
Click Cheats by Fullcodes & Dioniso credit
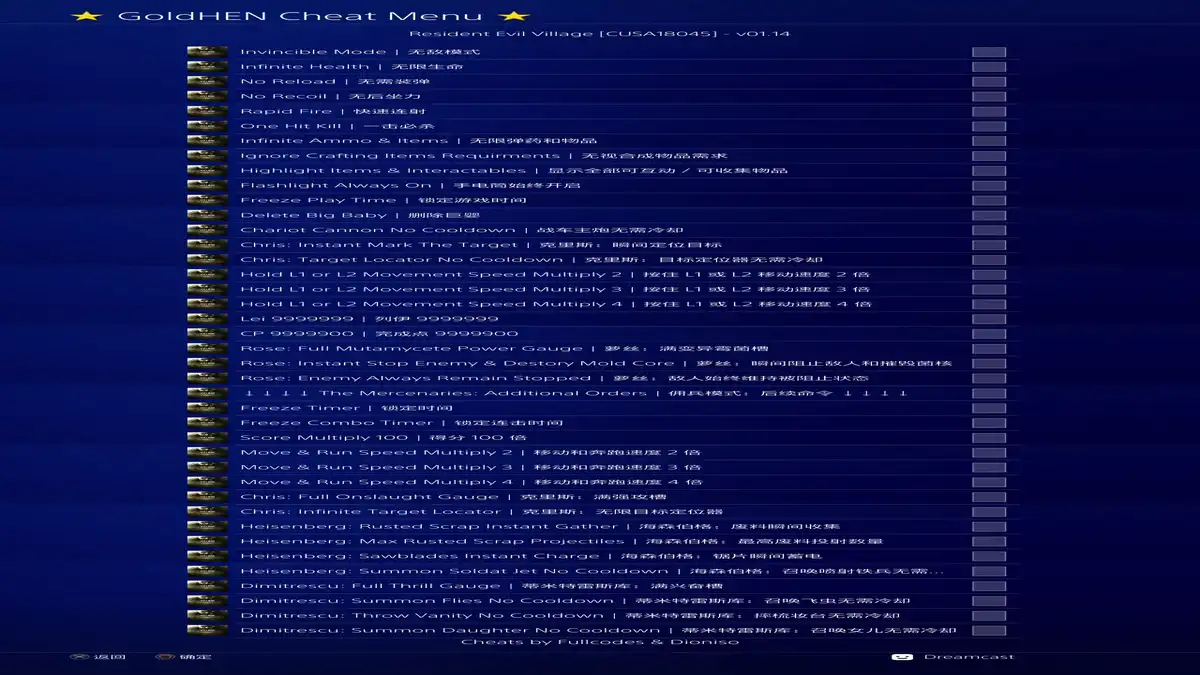[600, 642]
